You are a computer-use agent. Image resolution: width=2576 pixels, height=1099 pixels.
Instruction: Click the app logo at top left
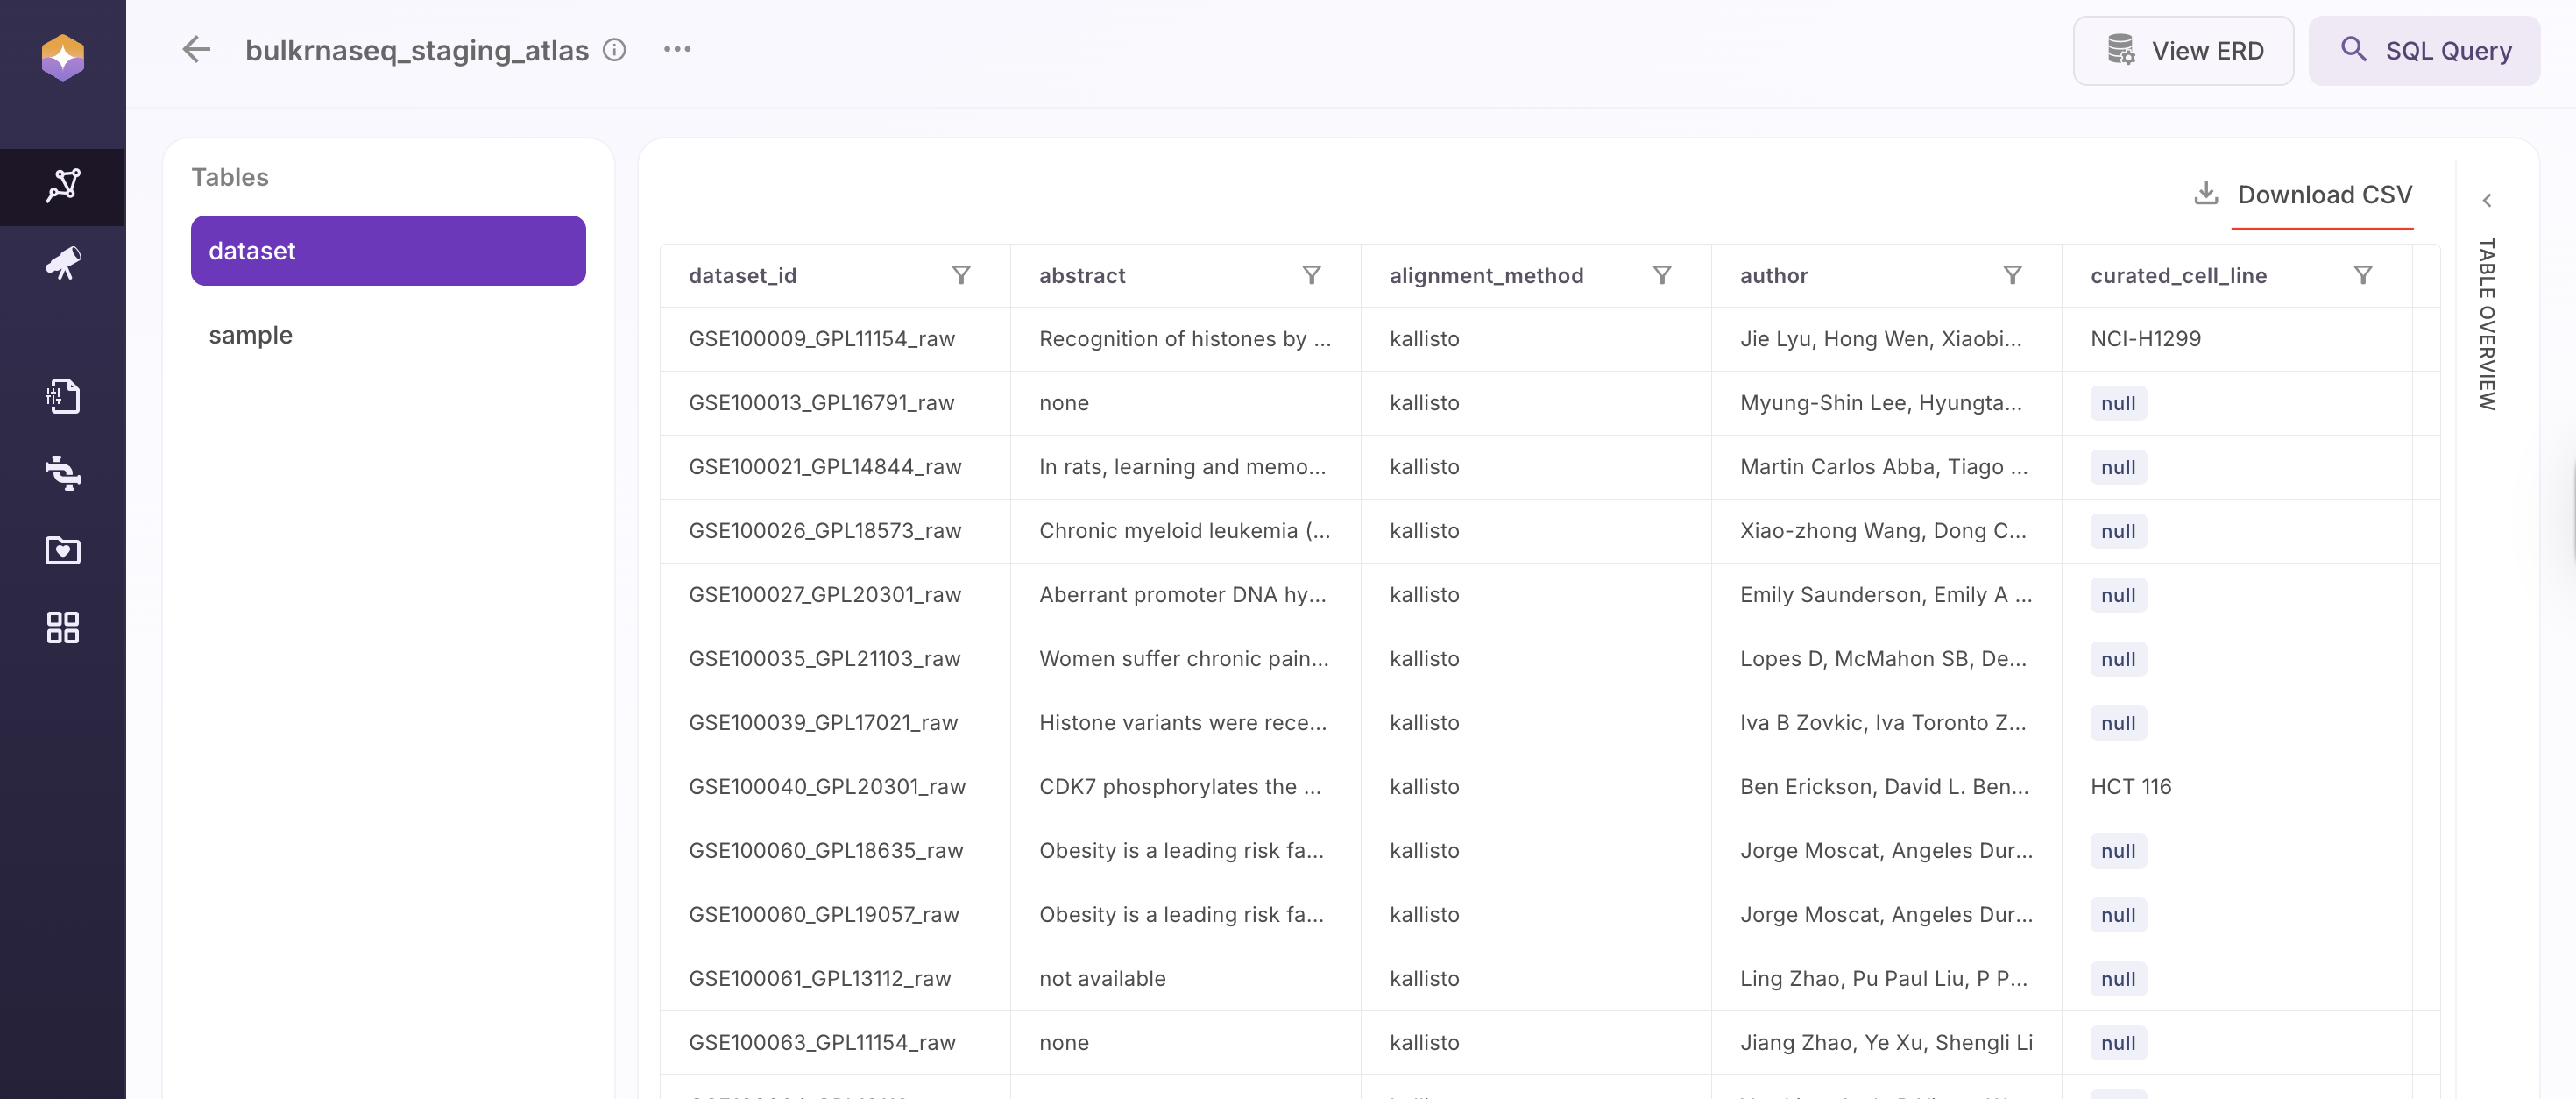(x=63, y=57)
